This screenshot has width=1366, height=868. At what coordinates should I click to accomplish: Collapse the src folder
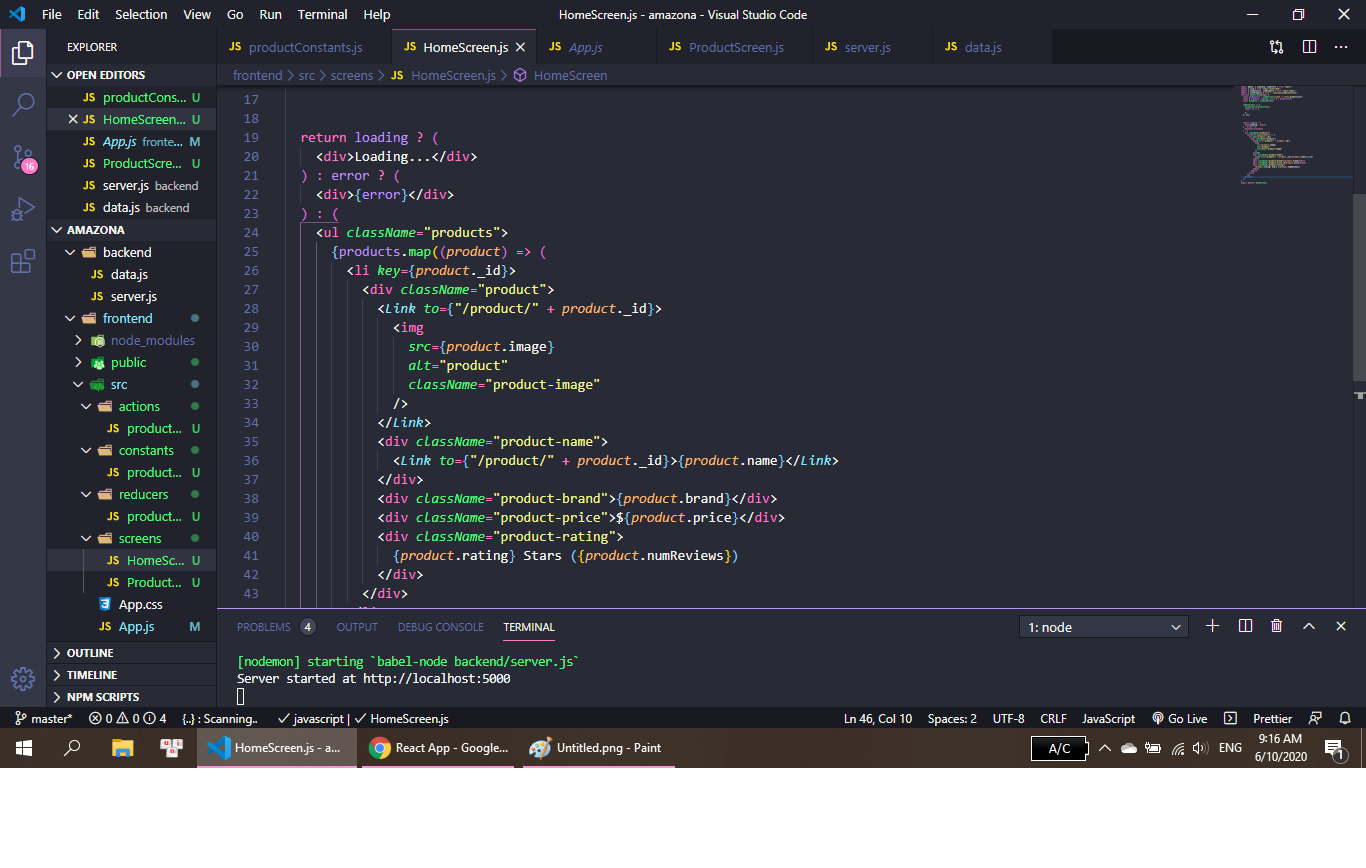[x=131, y=384]
